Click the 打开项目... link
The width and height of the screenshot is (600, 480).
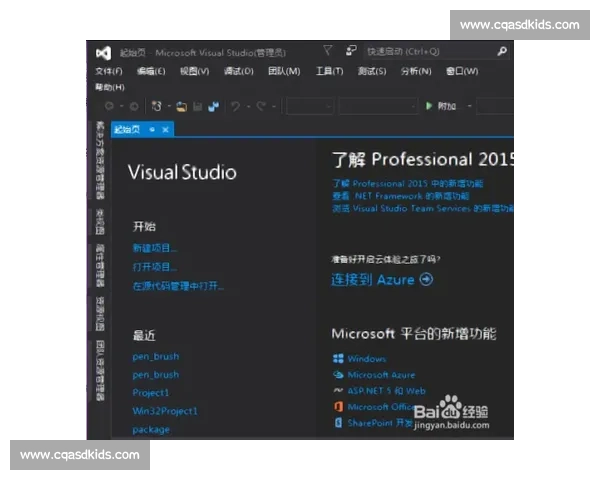(x=155, y=267)
